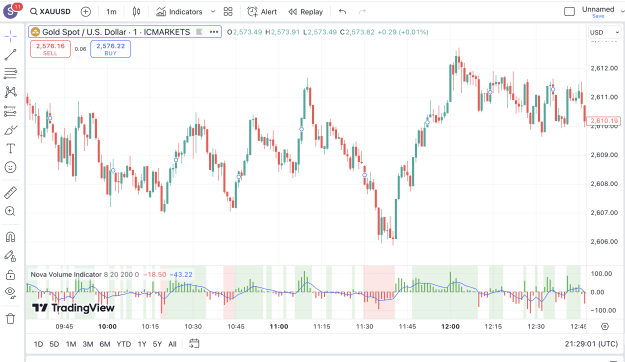The width and height of the screenshot is (625, 362).
Task: Select the crosshair cursor tool
Action: 11,37
